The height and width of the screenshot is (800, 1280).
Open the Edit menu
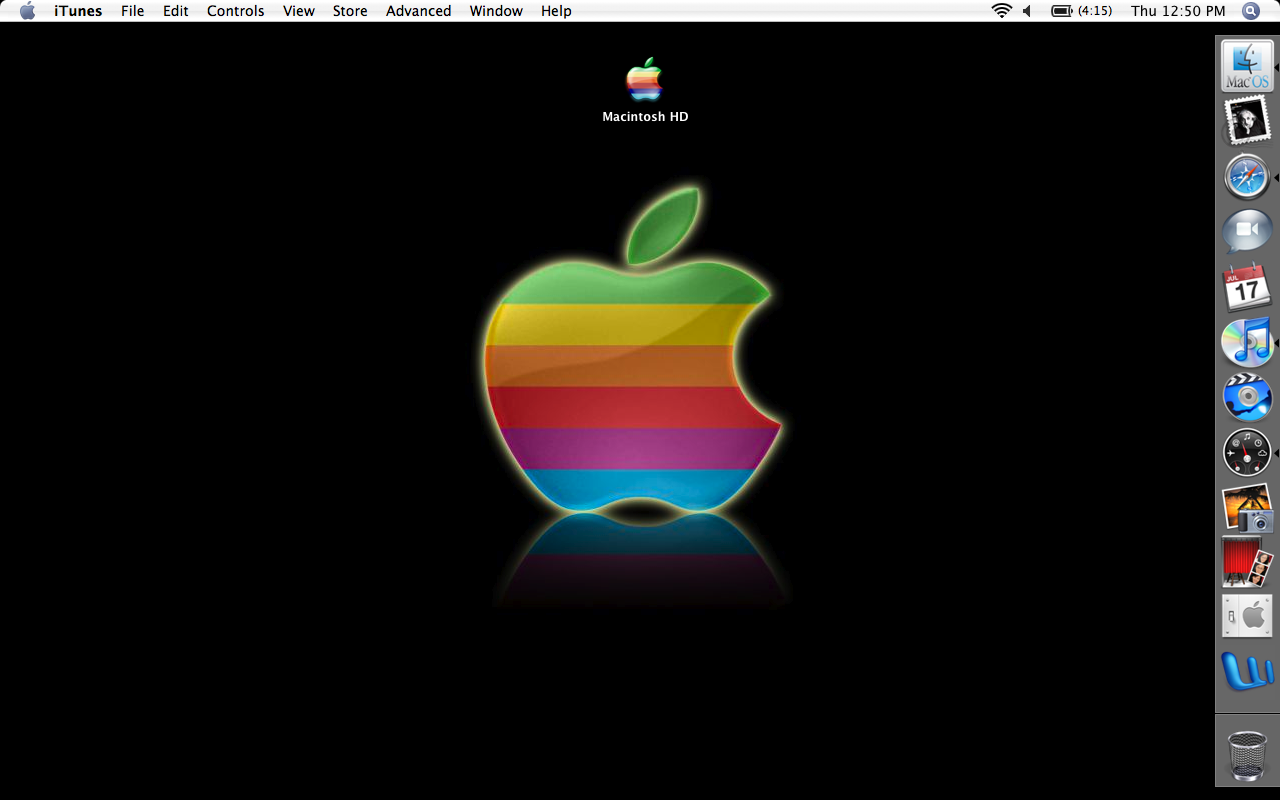point(176,11)
